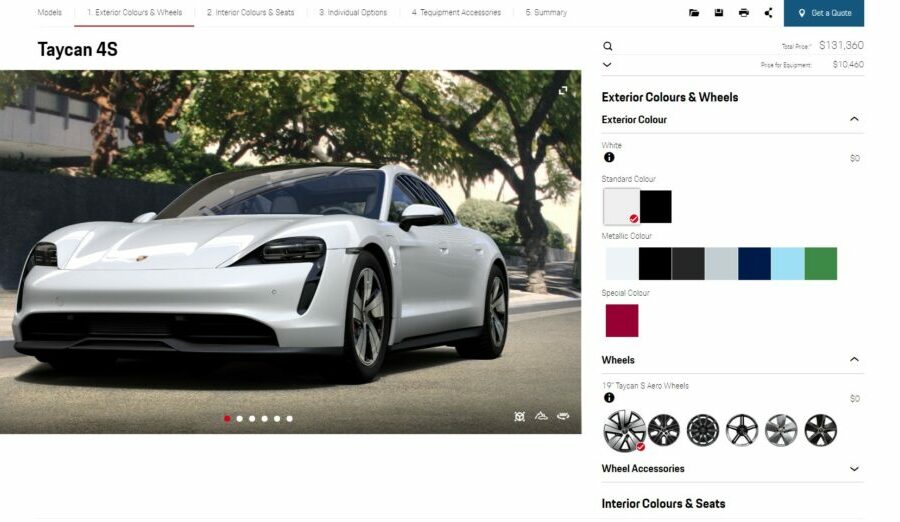This screenshot has height=522, width=900.
Task: Show the first car image via red dot
Action: (227, 419)
